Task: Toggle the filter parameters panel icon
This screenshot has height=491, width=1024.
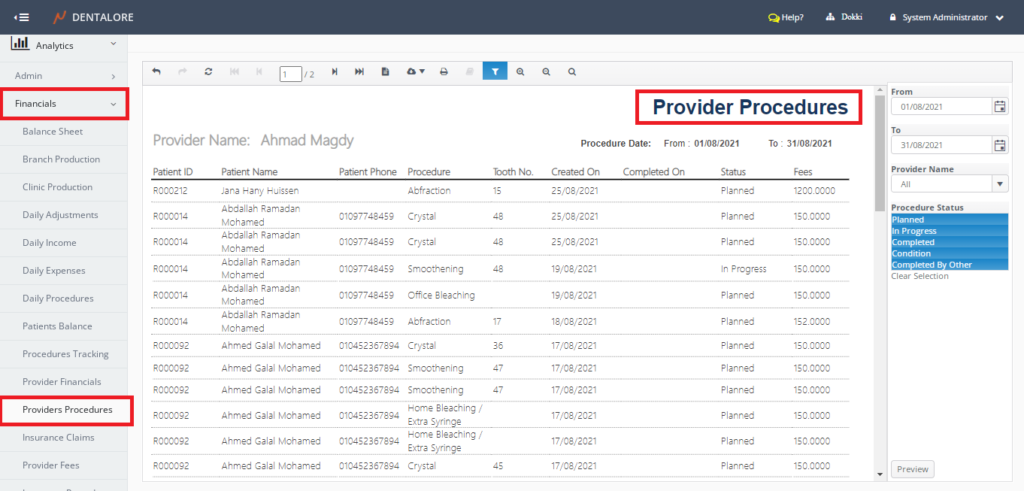Action: (495, 72)
